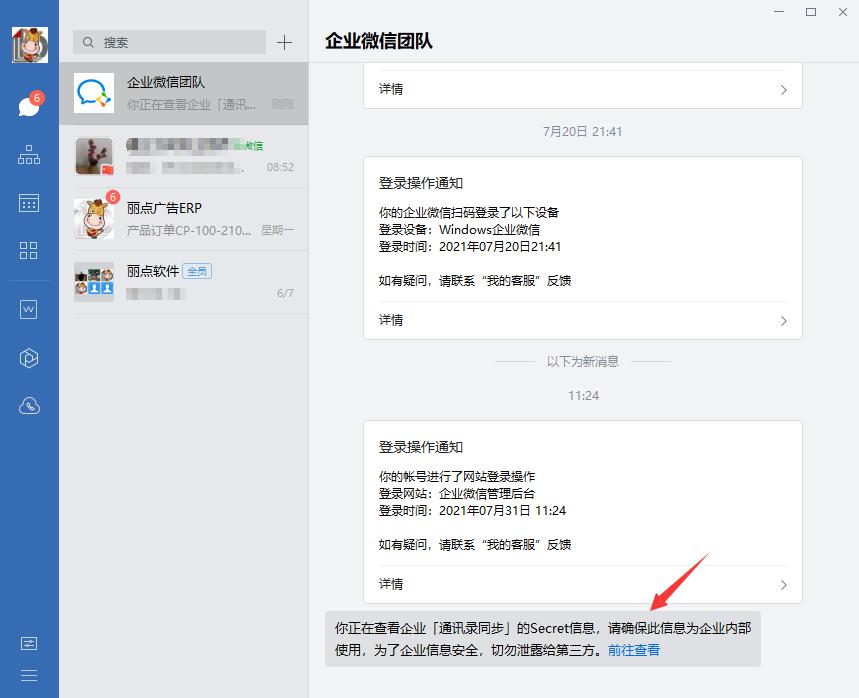
Task: Click the 丽点软件 group avatar
Action: click(x=94, y=282)
